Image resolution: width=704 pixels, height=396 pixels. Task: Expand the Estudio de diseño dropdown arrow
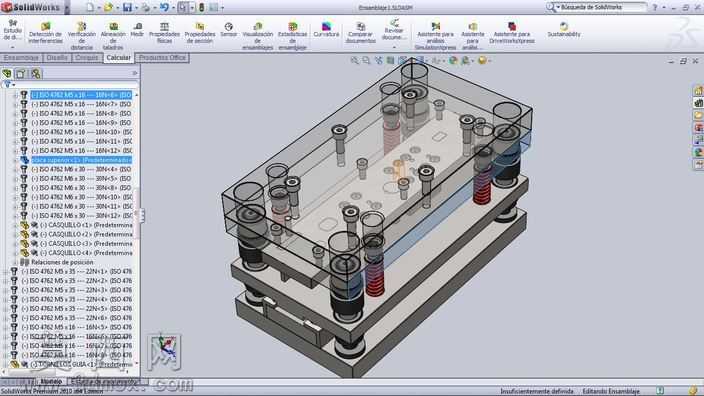tap(13, 47)
